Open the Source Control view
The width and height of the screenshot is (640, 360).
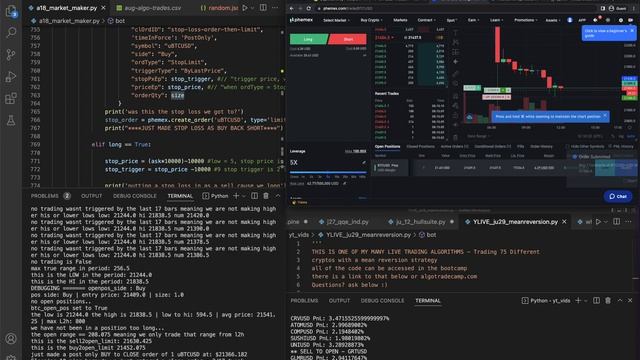point(11,55)
